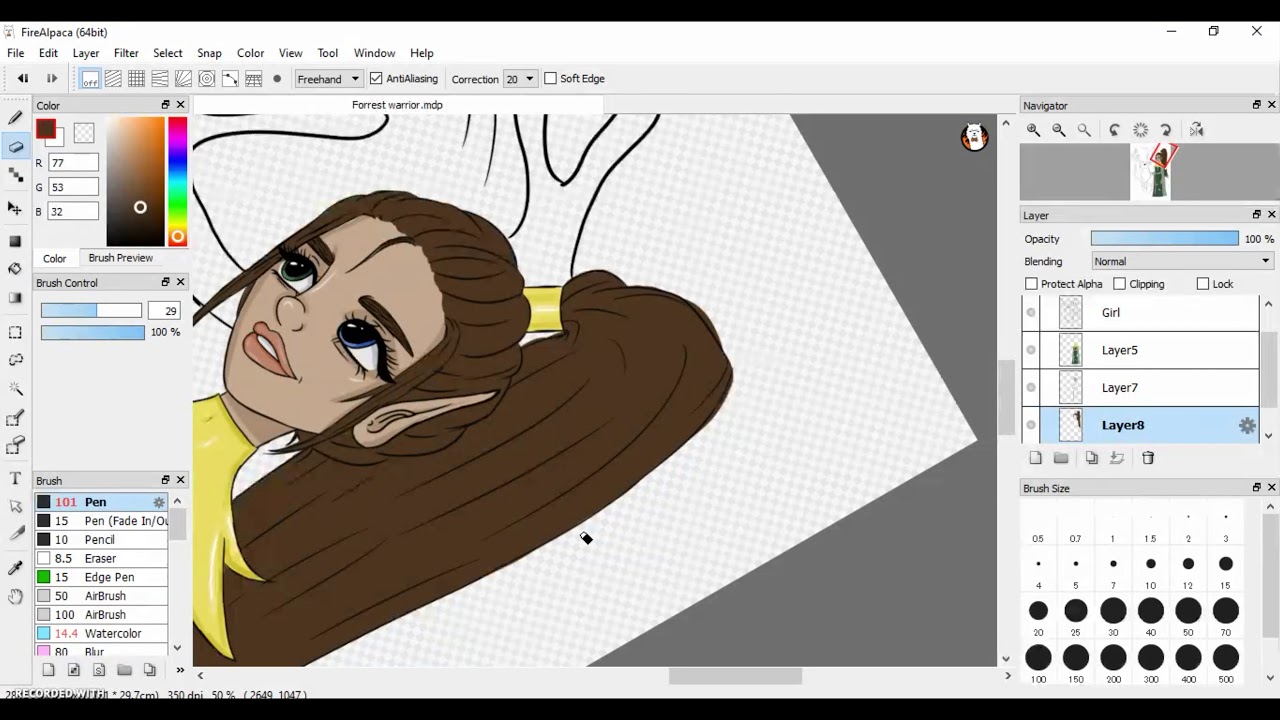1280x720 pixels.
Task: Enable radial snap guide
Action: pyautogui.click(x=183, y=79)
